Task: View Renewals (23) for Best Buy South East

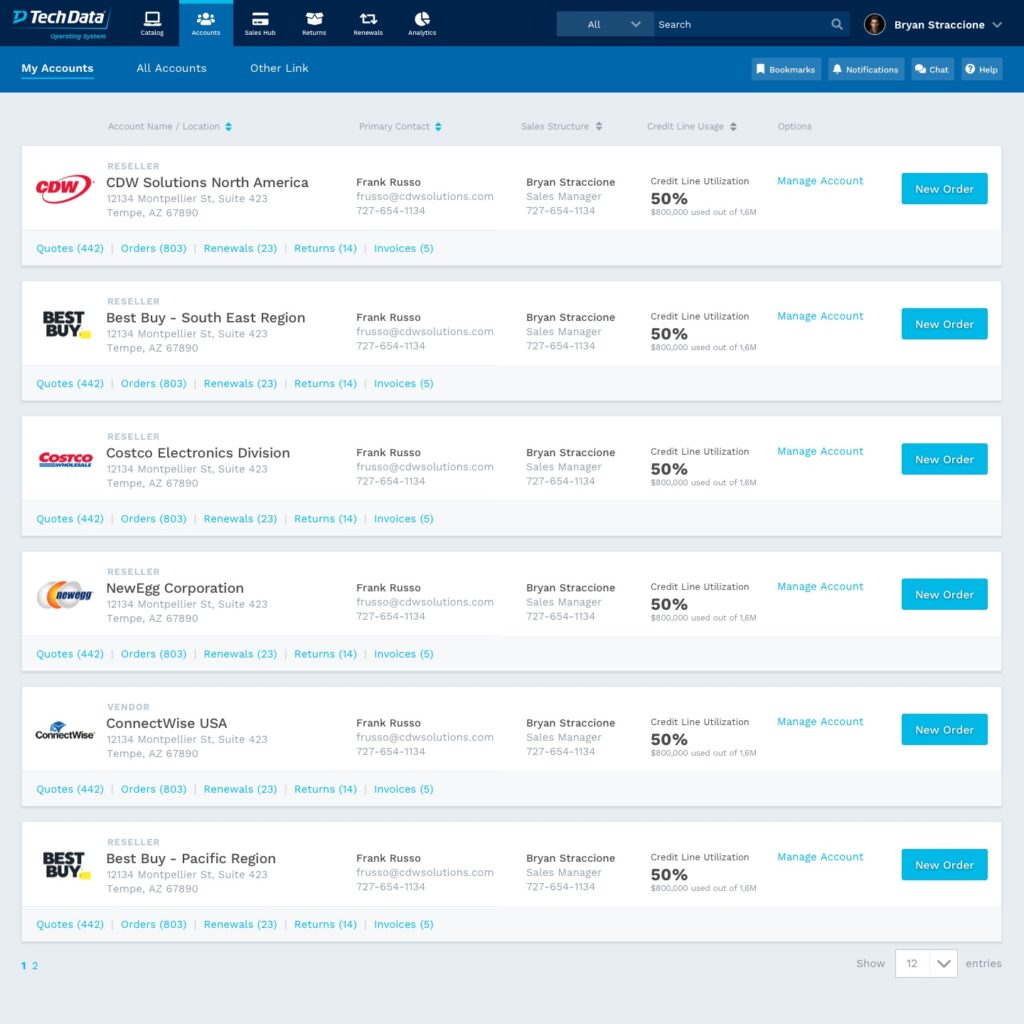Action: 240,383
